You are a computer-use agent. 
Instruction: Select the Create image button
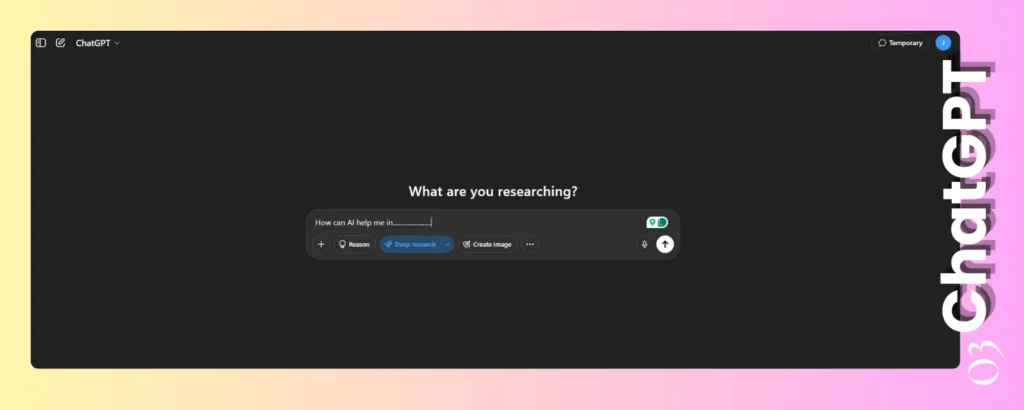pyautogui.click(x=487, y=244)
